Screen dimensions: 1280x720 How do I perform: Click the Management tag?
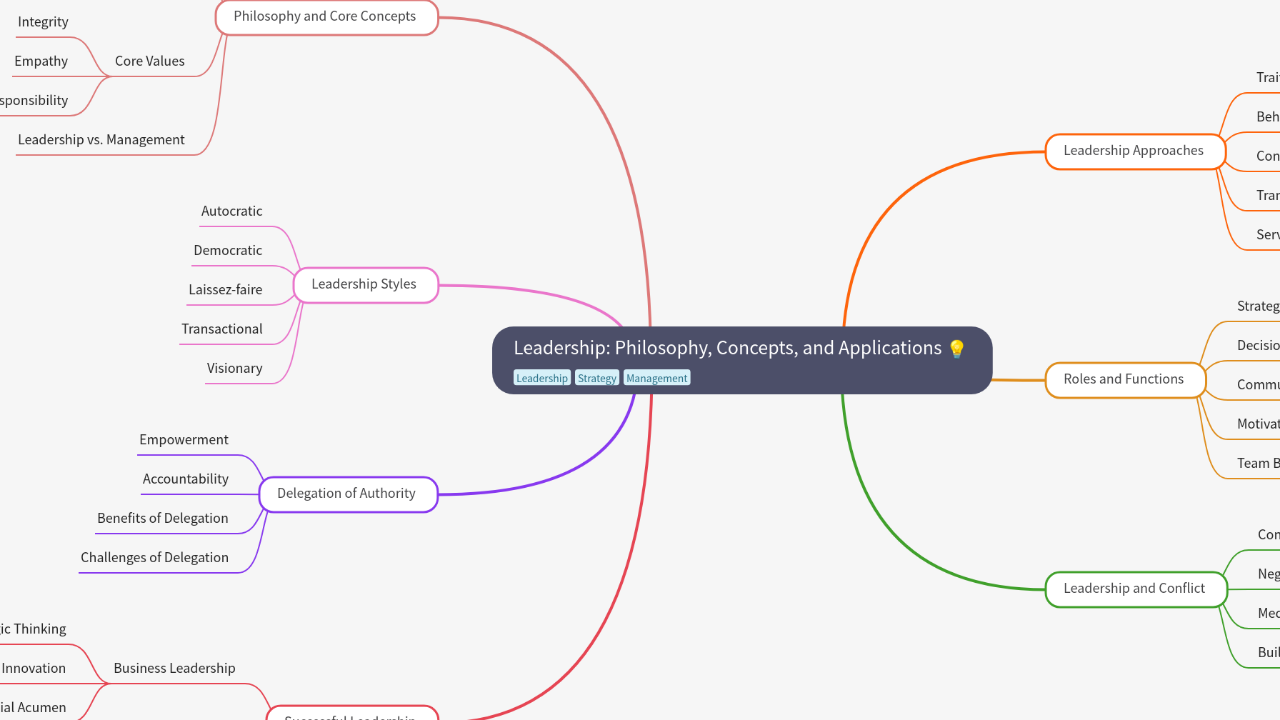pos(657,378)
